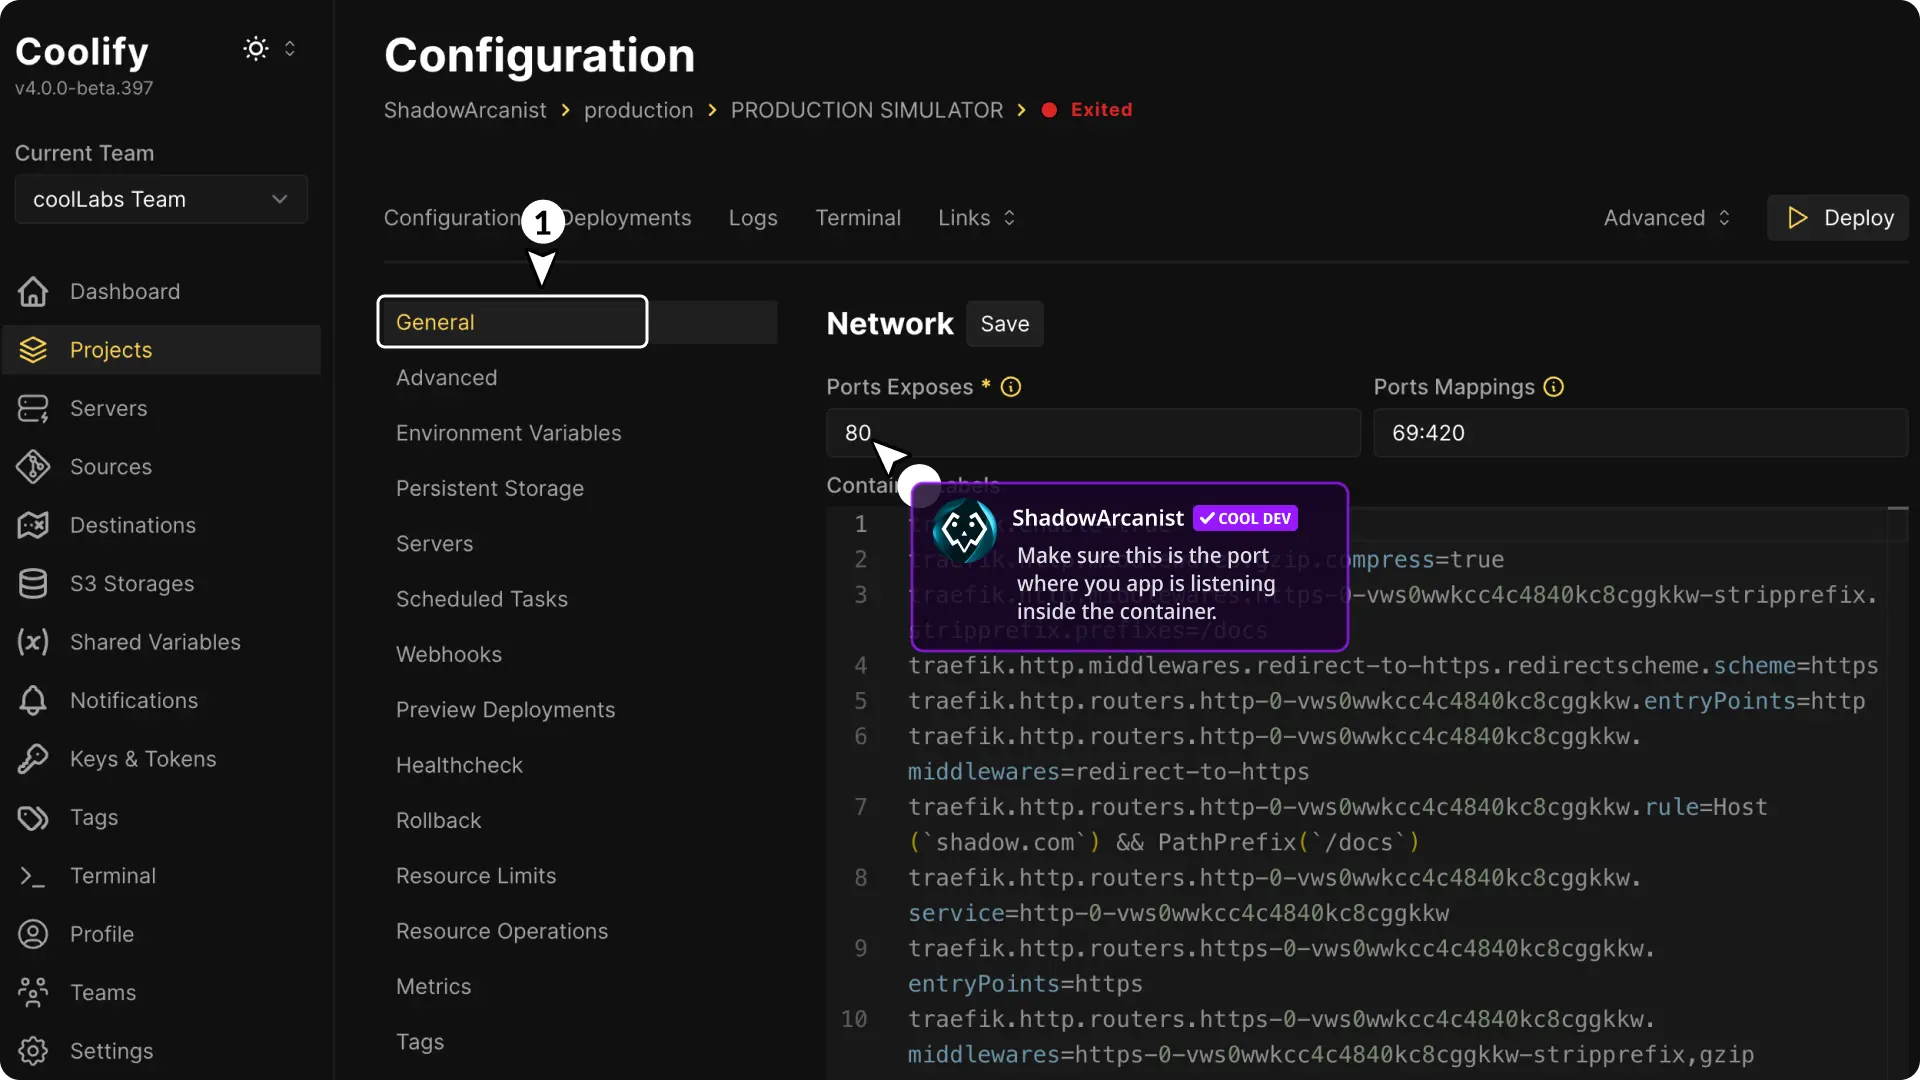Open Notifications with the bell icon
1920x1080 pixels.
point(33,700)
